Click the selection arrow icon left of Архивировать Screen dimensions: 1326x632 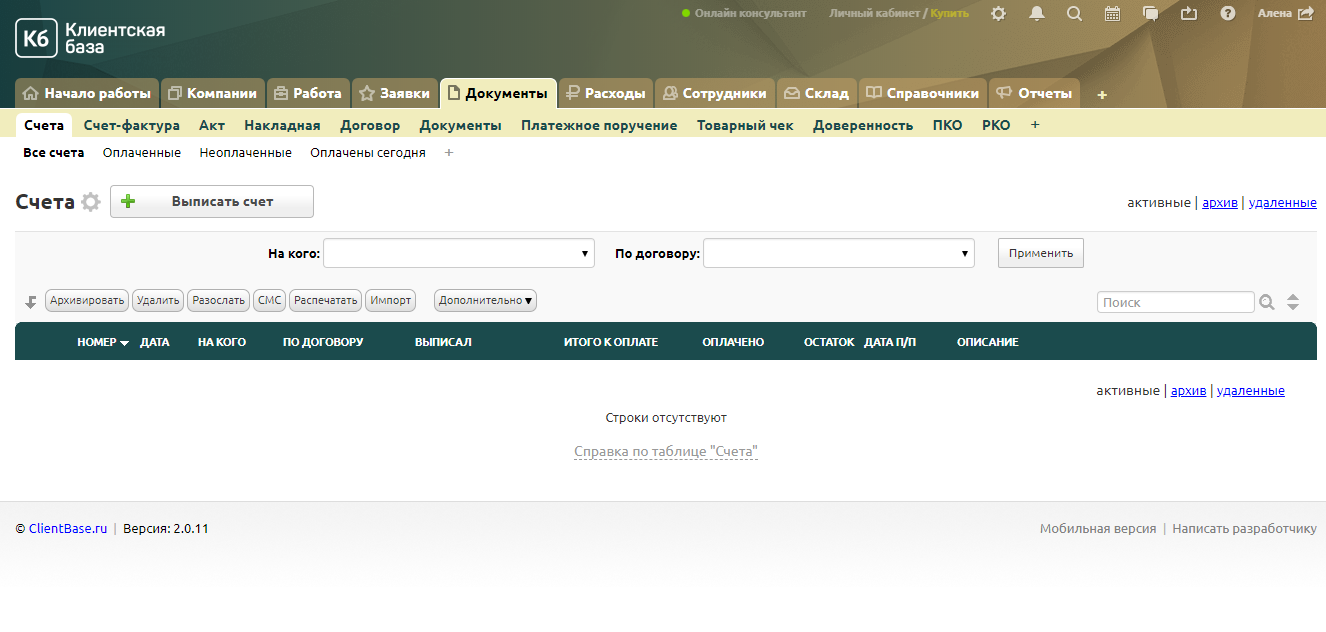(x=31, y=301)
